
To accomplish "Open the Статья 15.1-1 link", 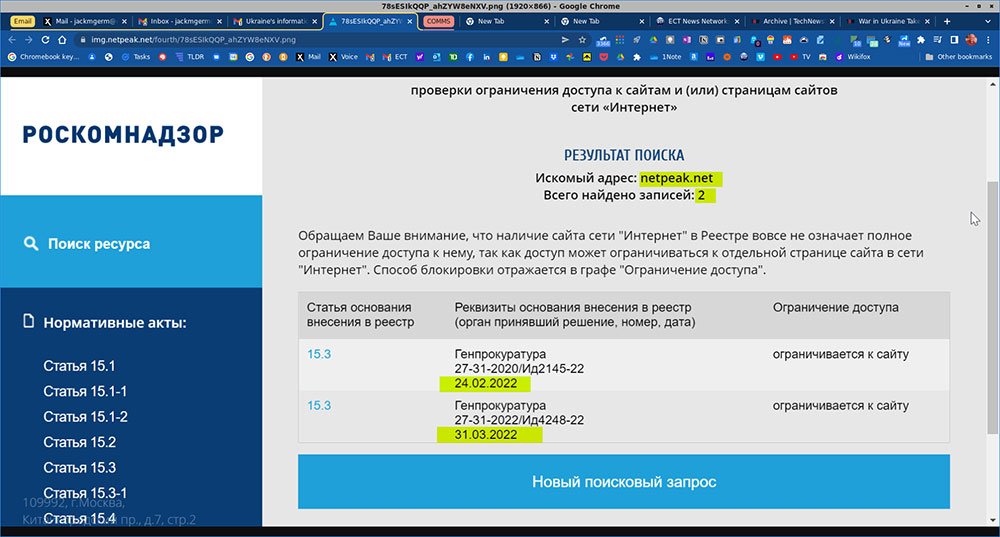I will coord(85,391).
